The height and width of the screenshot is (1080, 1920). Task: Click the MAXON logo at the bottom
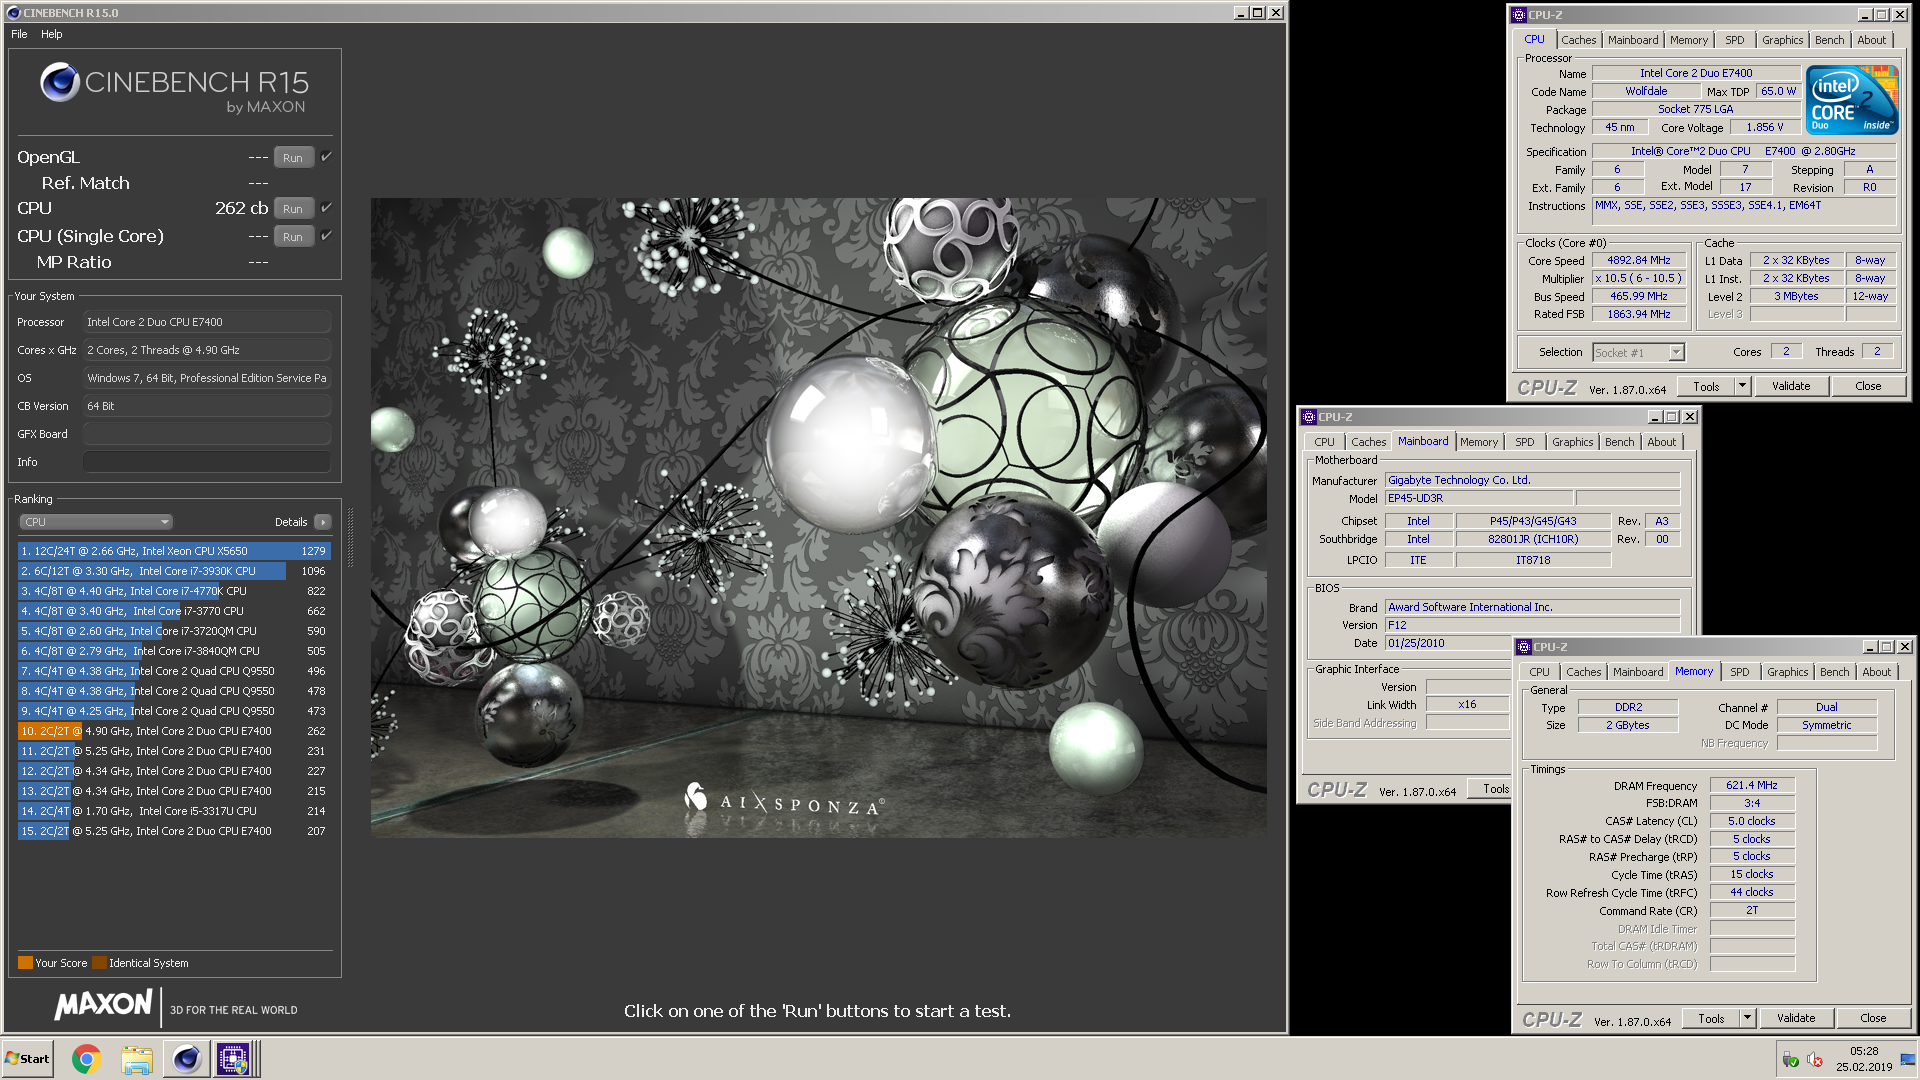click(x=104, y=1005)
